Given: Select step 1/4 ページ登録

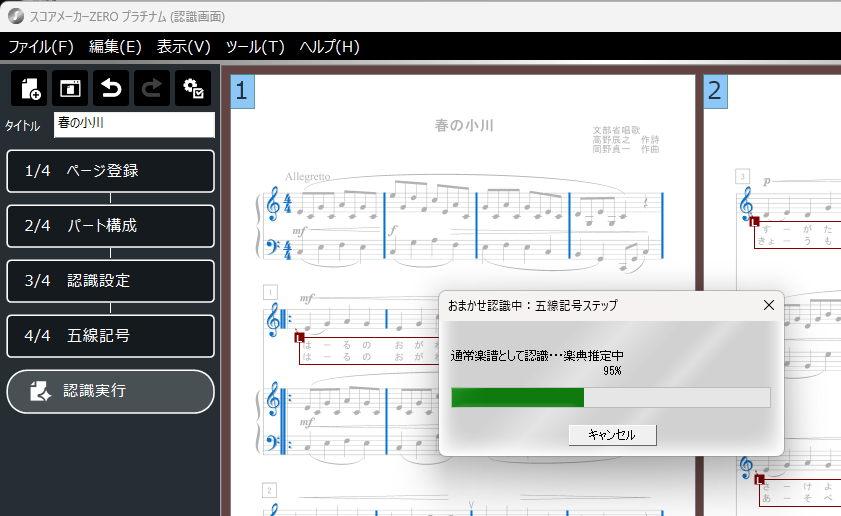Looking at the screenshot, I should (x=110, y=171).
